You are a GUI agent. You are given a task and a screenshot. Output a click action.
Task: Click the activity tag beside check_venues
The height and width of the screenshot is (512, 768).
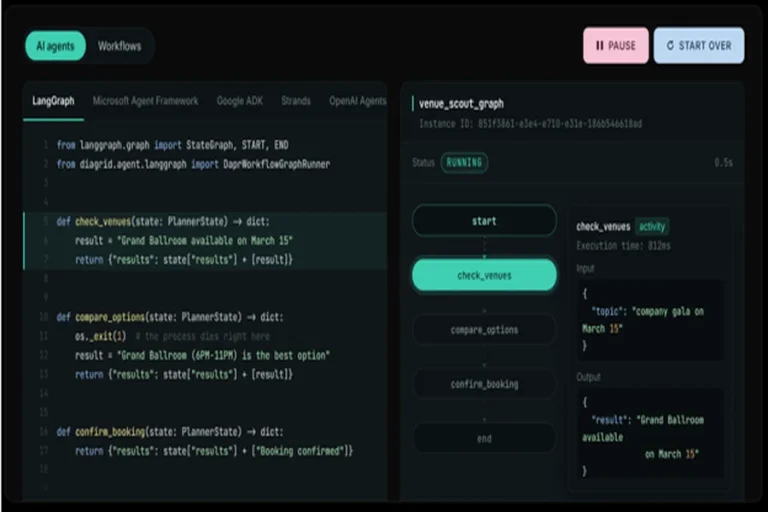point(652,226)
